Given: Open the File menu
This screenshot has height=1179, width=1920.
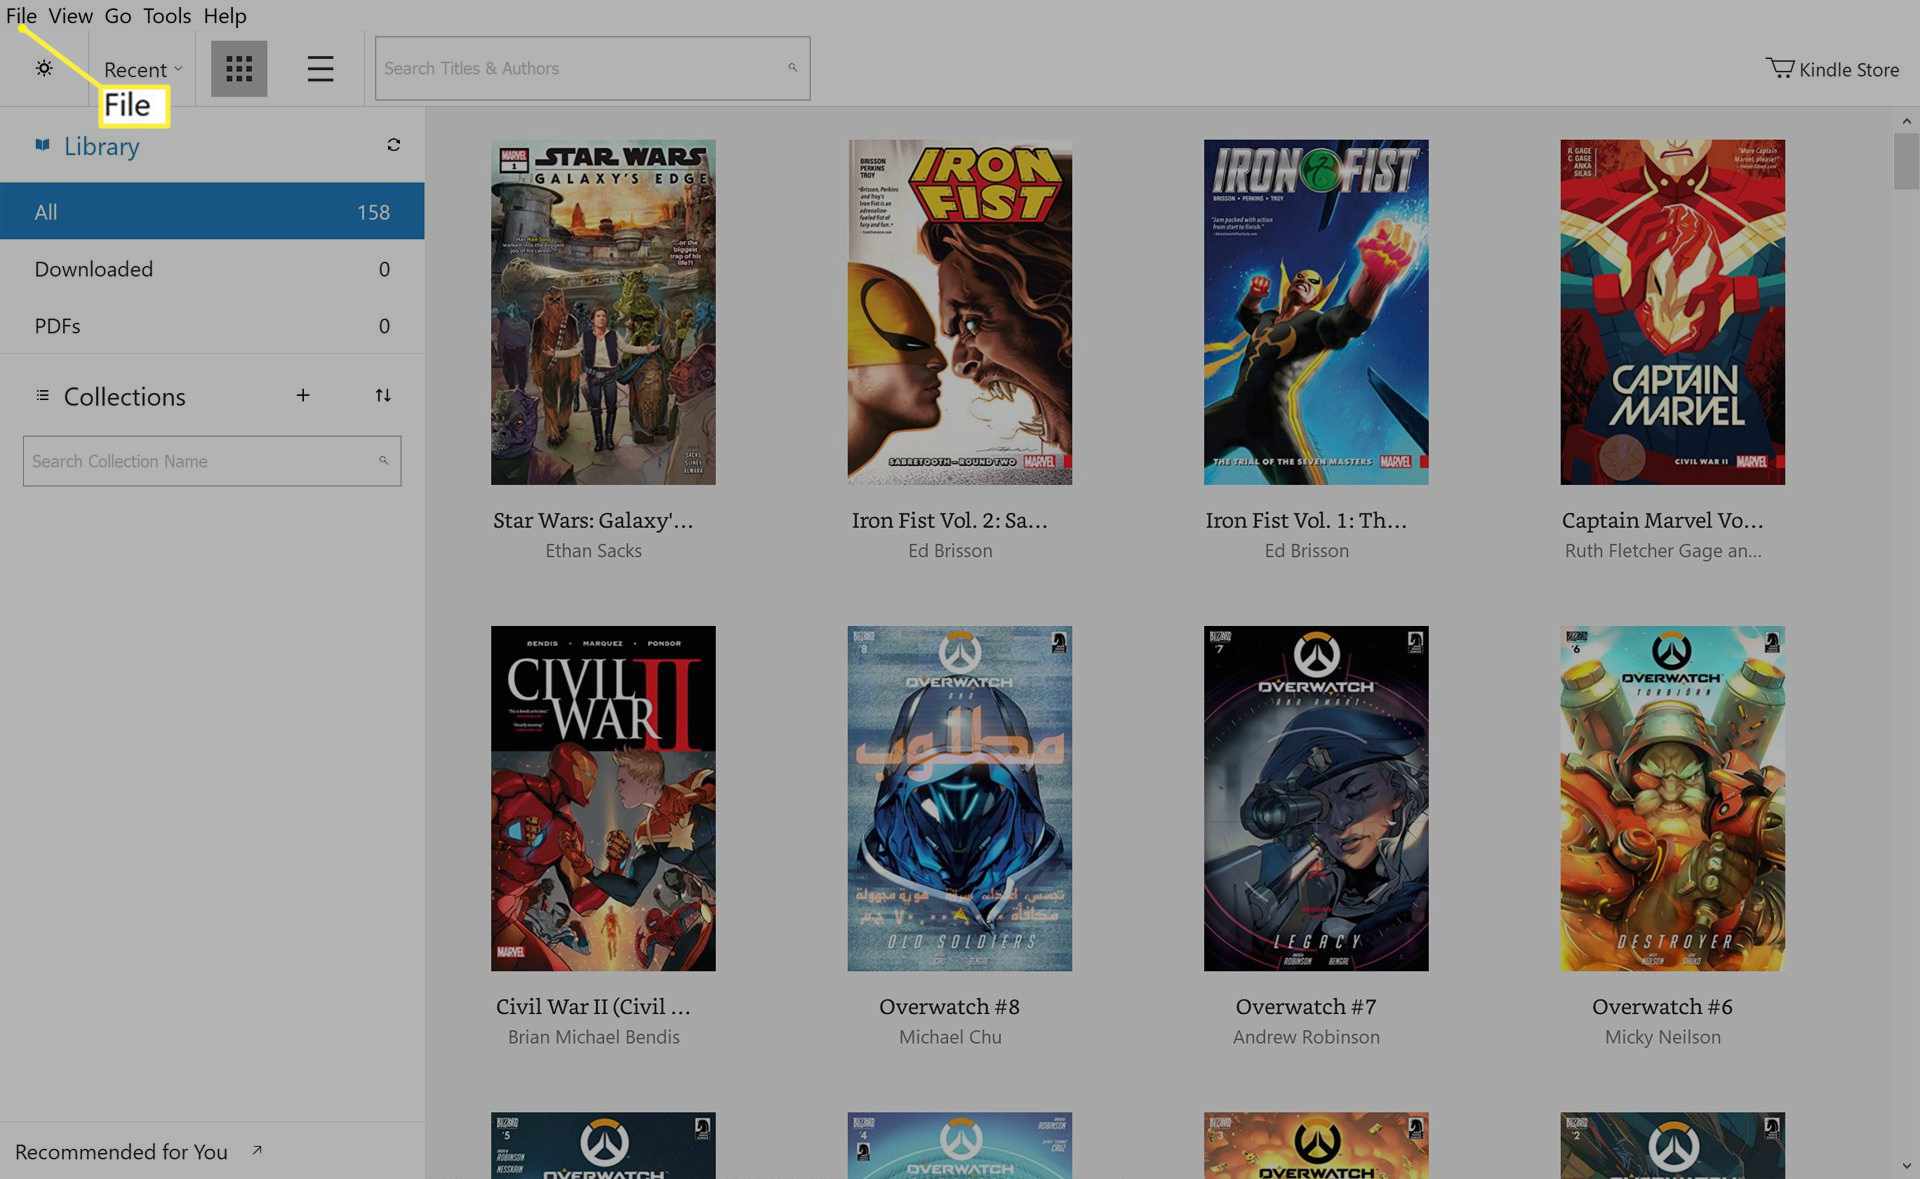Looking at the screenshot, I should pos(21,15).
